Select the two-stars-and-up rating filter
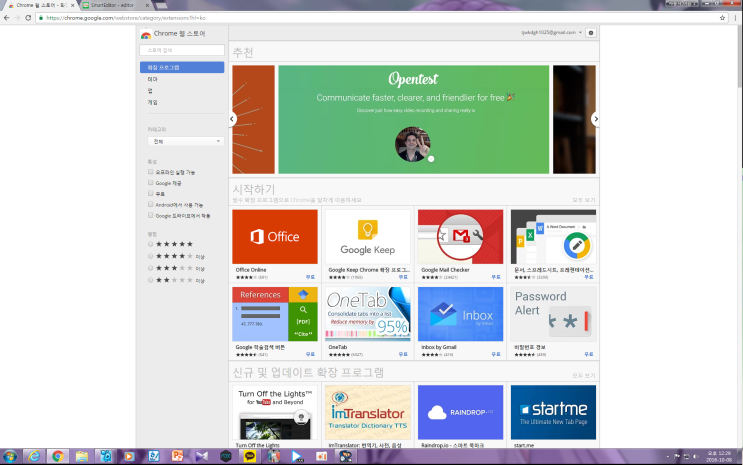The image size is (743, 465). tap(151, 280)
